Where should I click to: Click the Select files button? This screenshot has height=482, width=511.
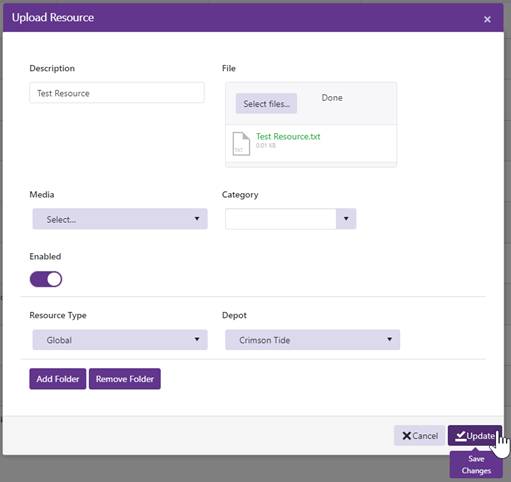(266, 103)
